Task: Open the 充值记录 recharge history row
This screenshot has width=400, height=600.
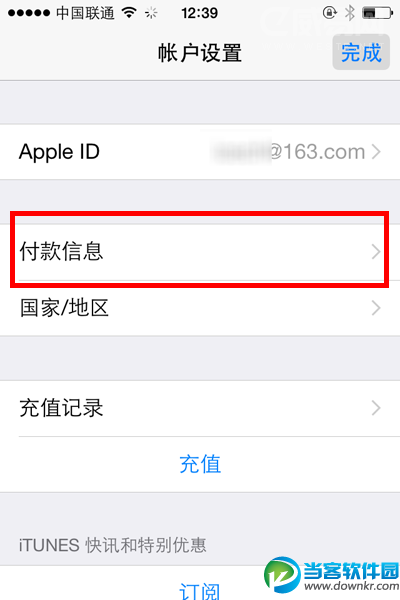Action: (200, 408)
